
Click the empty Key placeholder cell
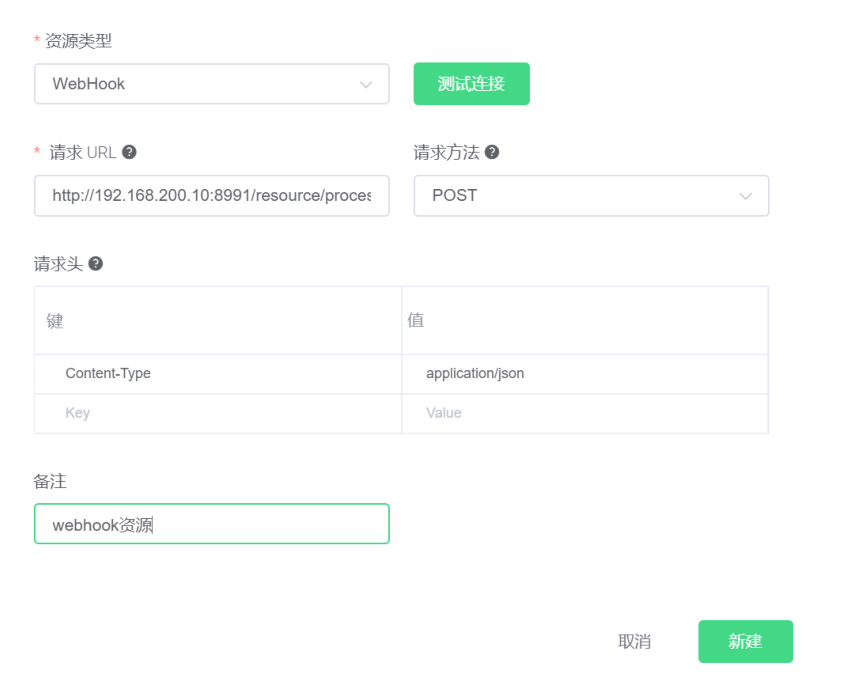pyautogui.click(x=218, y=413)
